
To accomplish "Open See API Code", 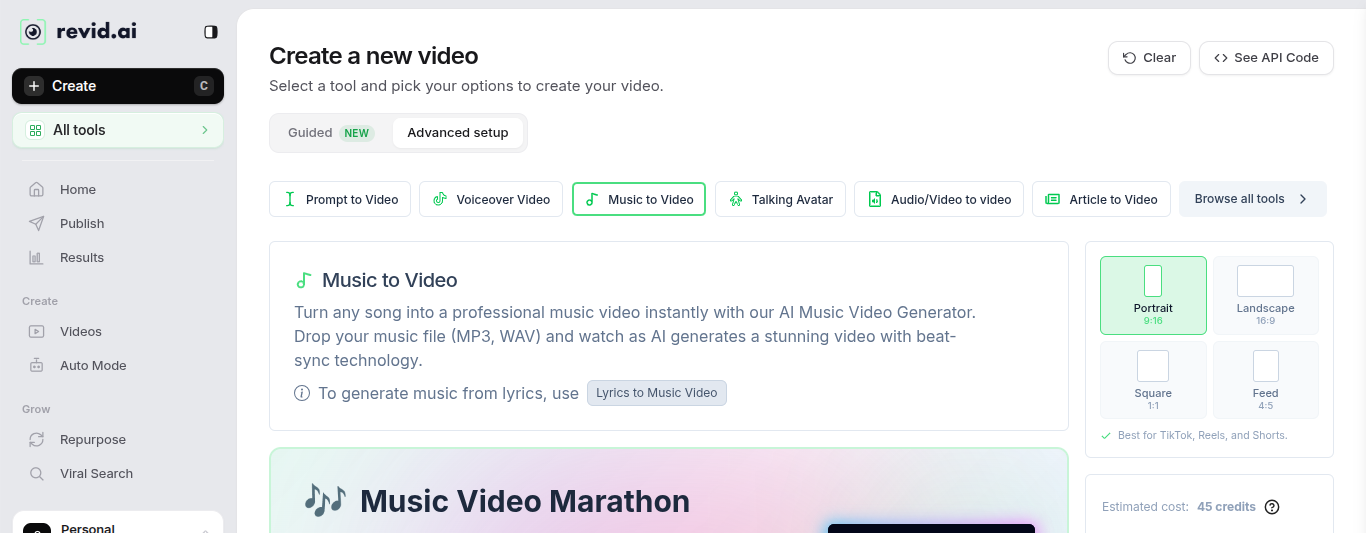I will pyautogui.click(x=1266, y=58).
